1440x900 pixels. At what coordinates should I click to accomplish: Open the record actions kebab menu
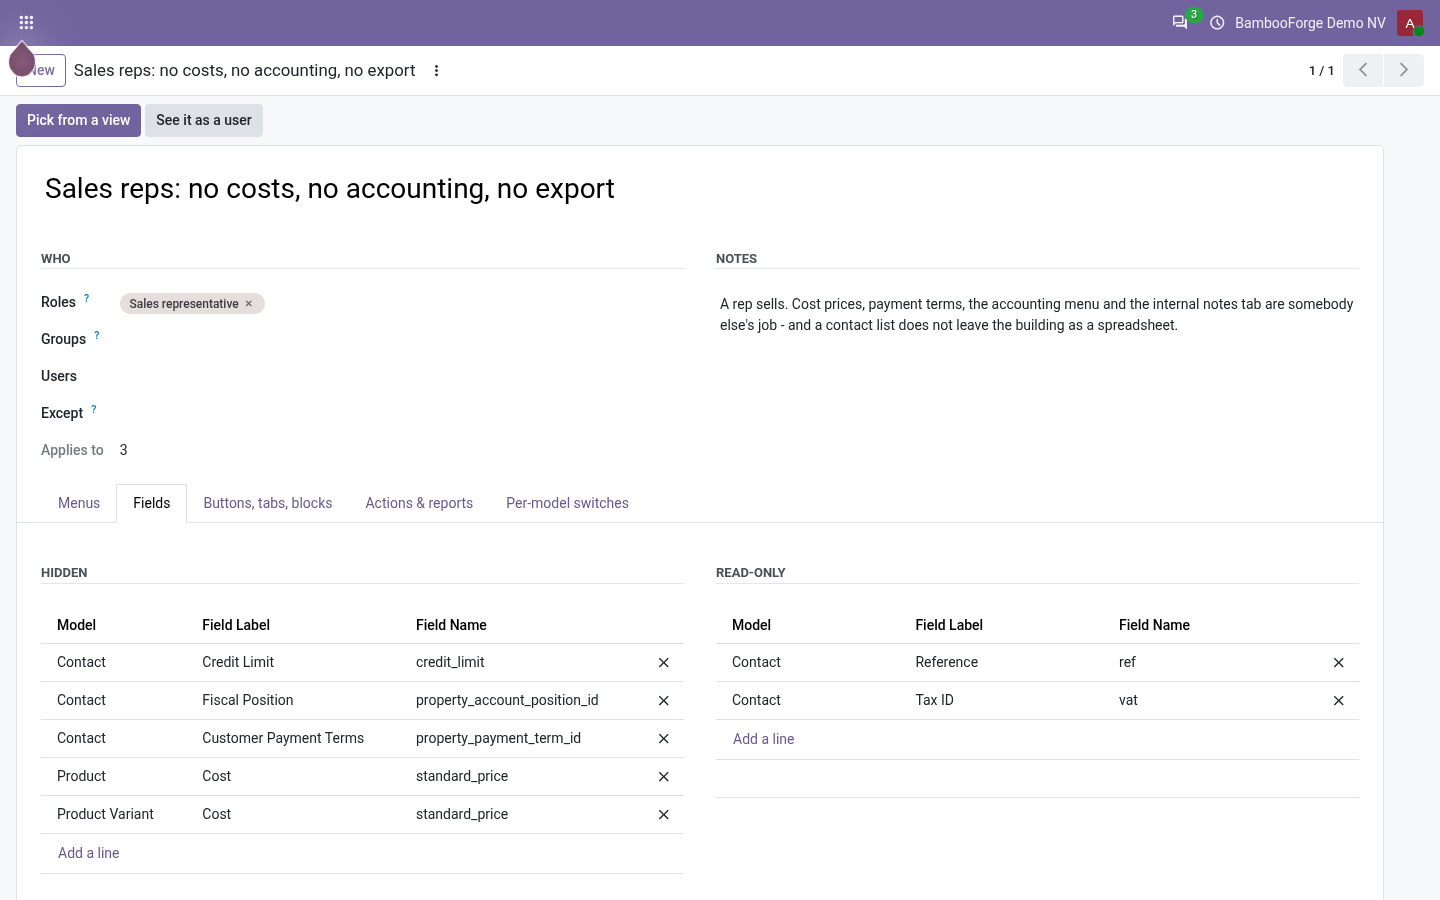pos(436,70)
